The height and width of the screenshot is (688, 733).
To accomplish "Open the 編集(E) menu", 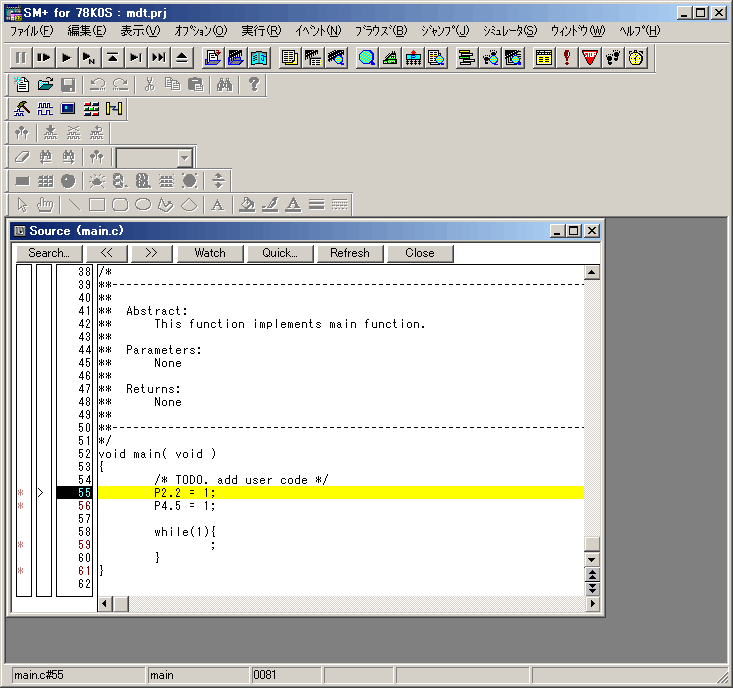I will (x=87, y=31).
